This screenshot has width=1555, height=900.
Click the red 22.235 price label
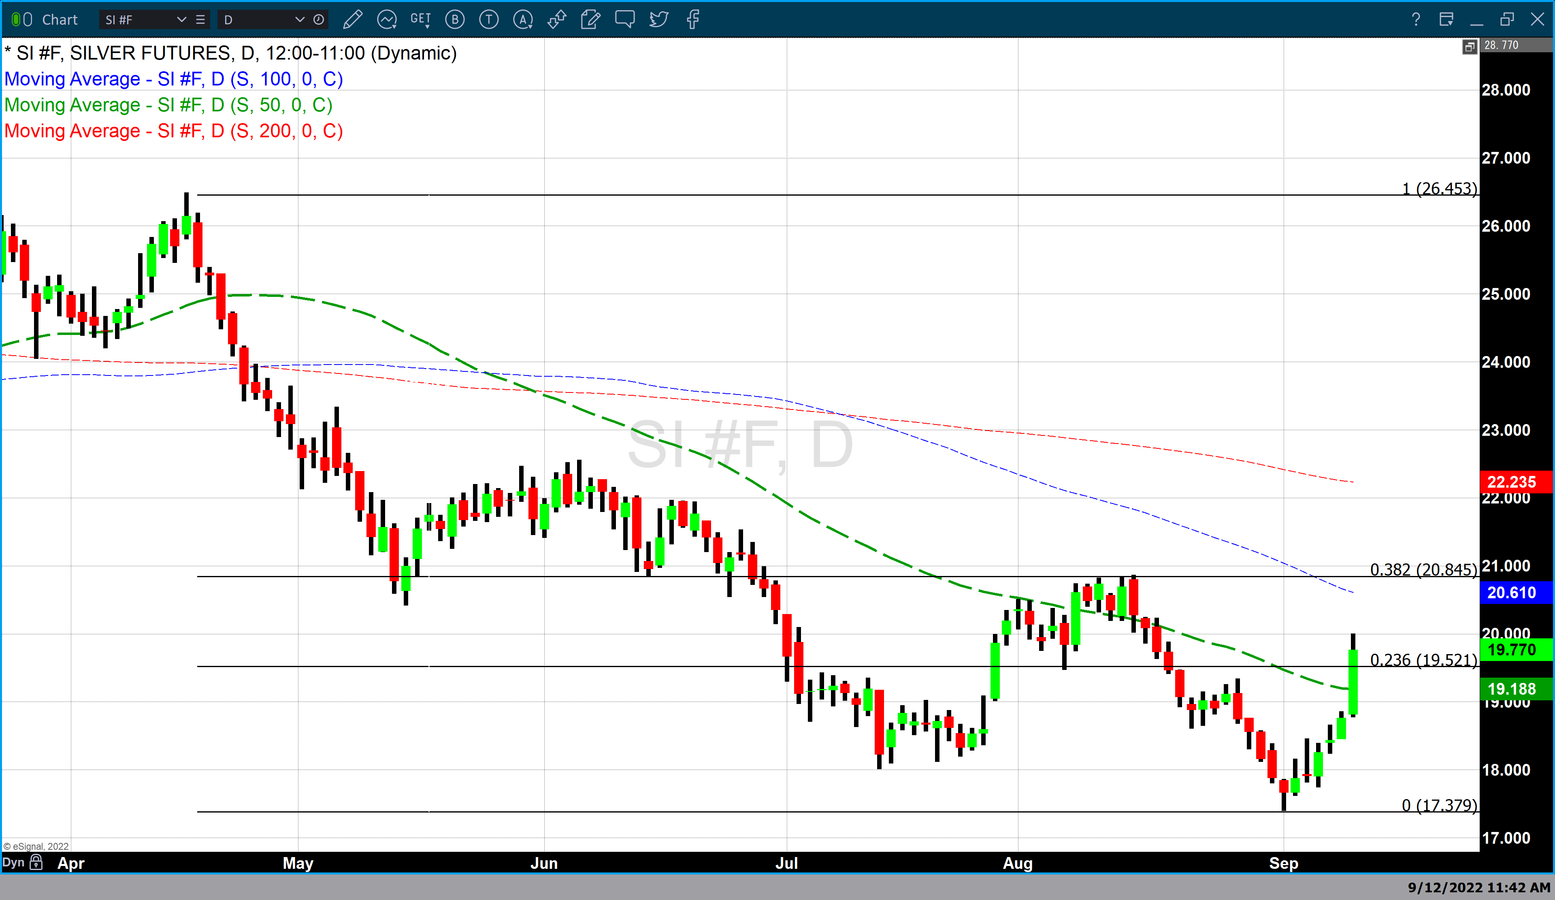tap(1511, 482)
